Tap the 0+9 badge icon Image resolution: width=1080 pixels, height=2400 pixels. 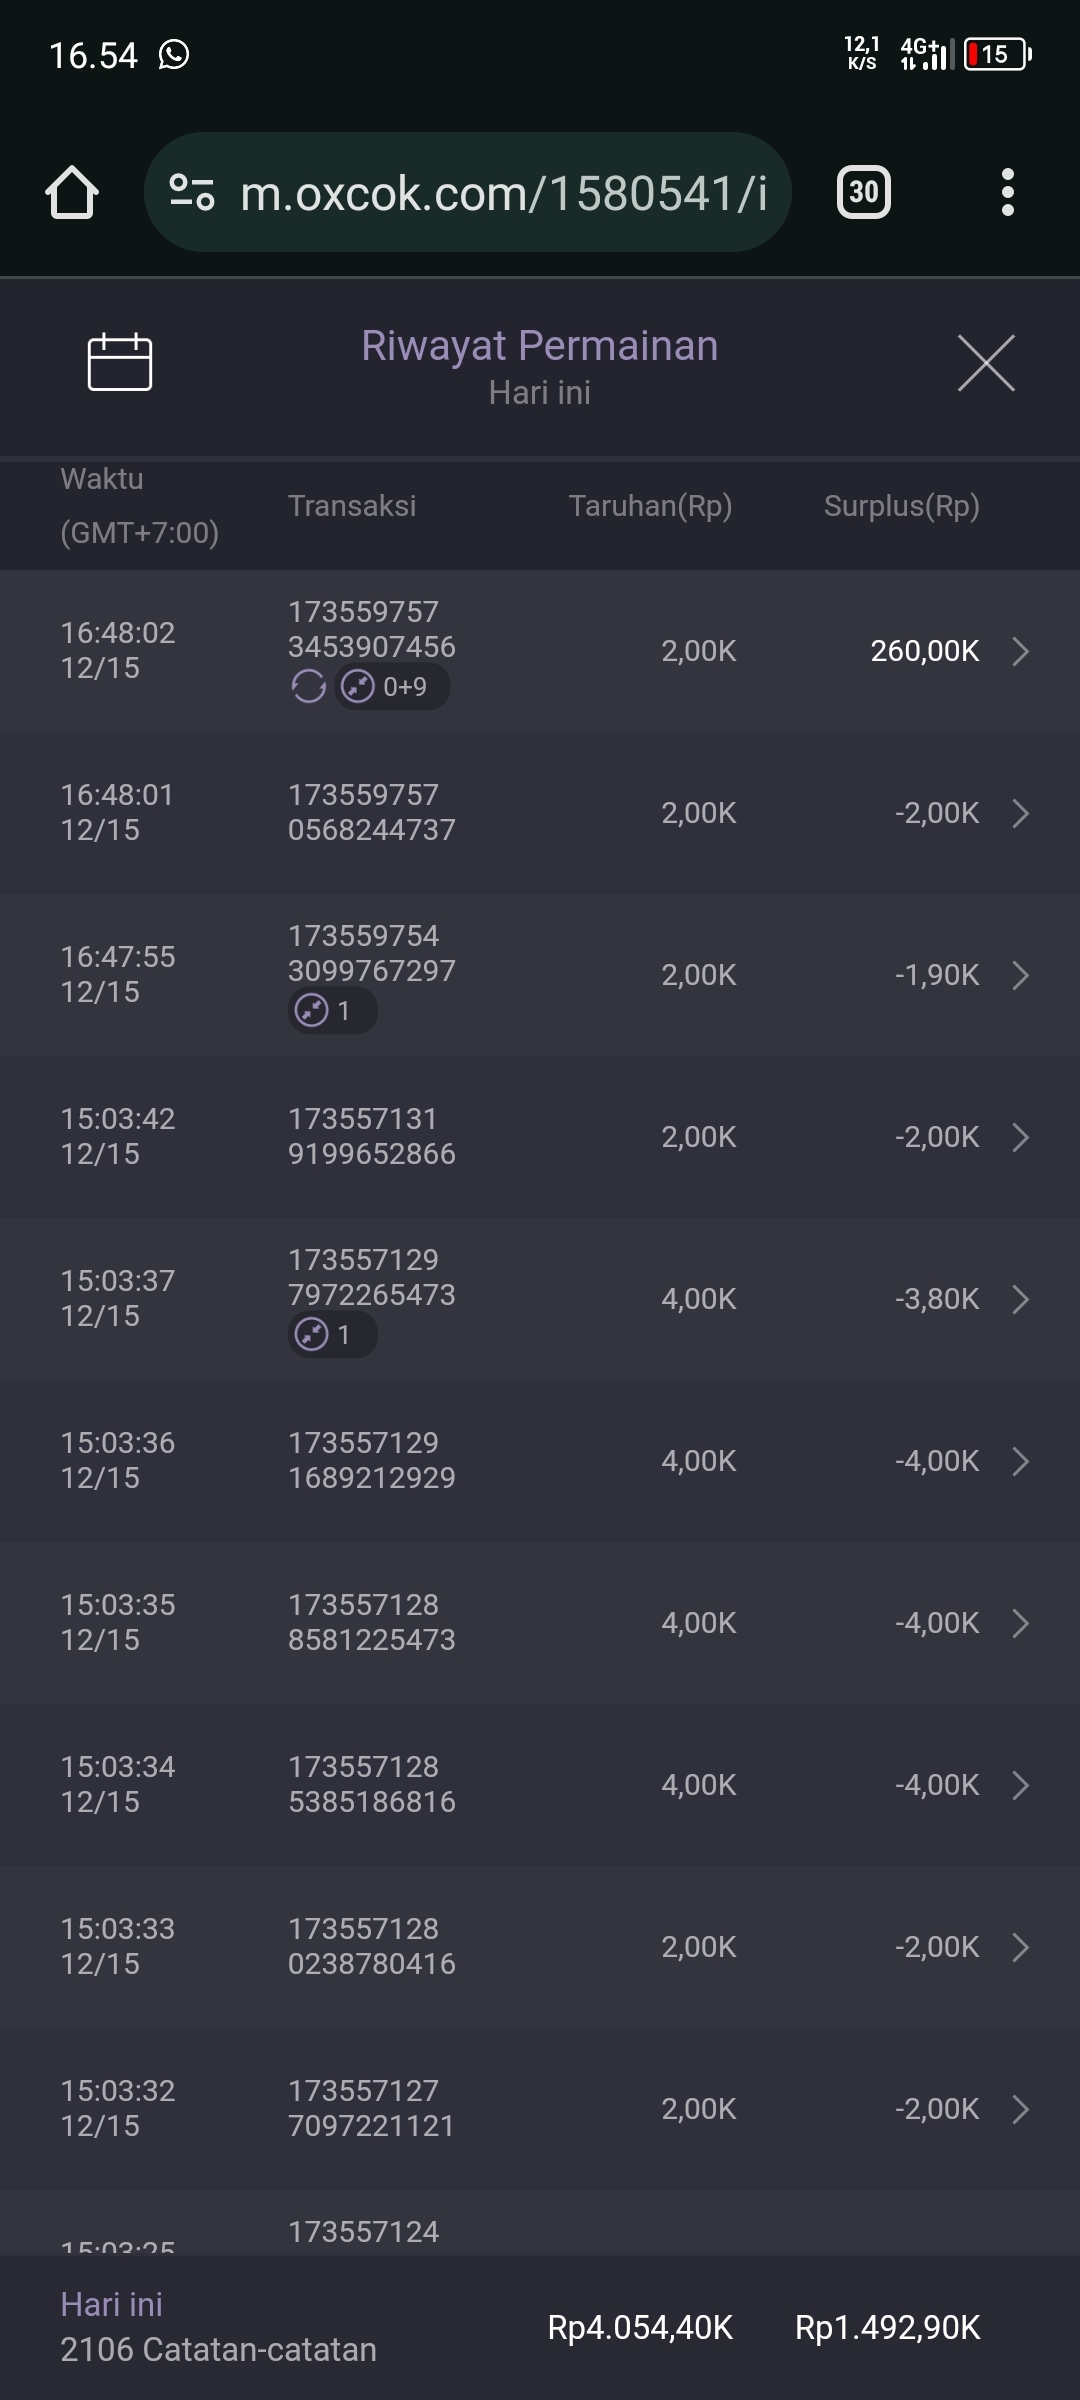click(392, 687)
